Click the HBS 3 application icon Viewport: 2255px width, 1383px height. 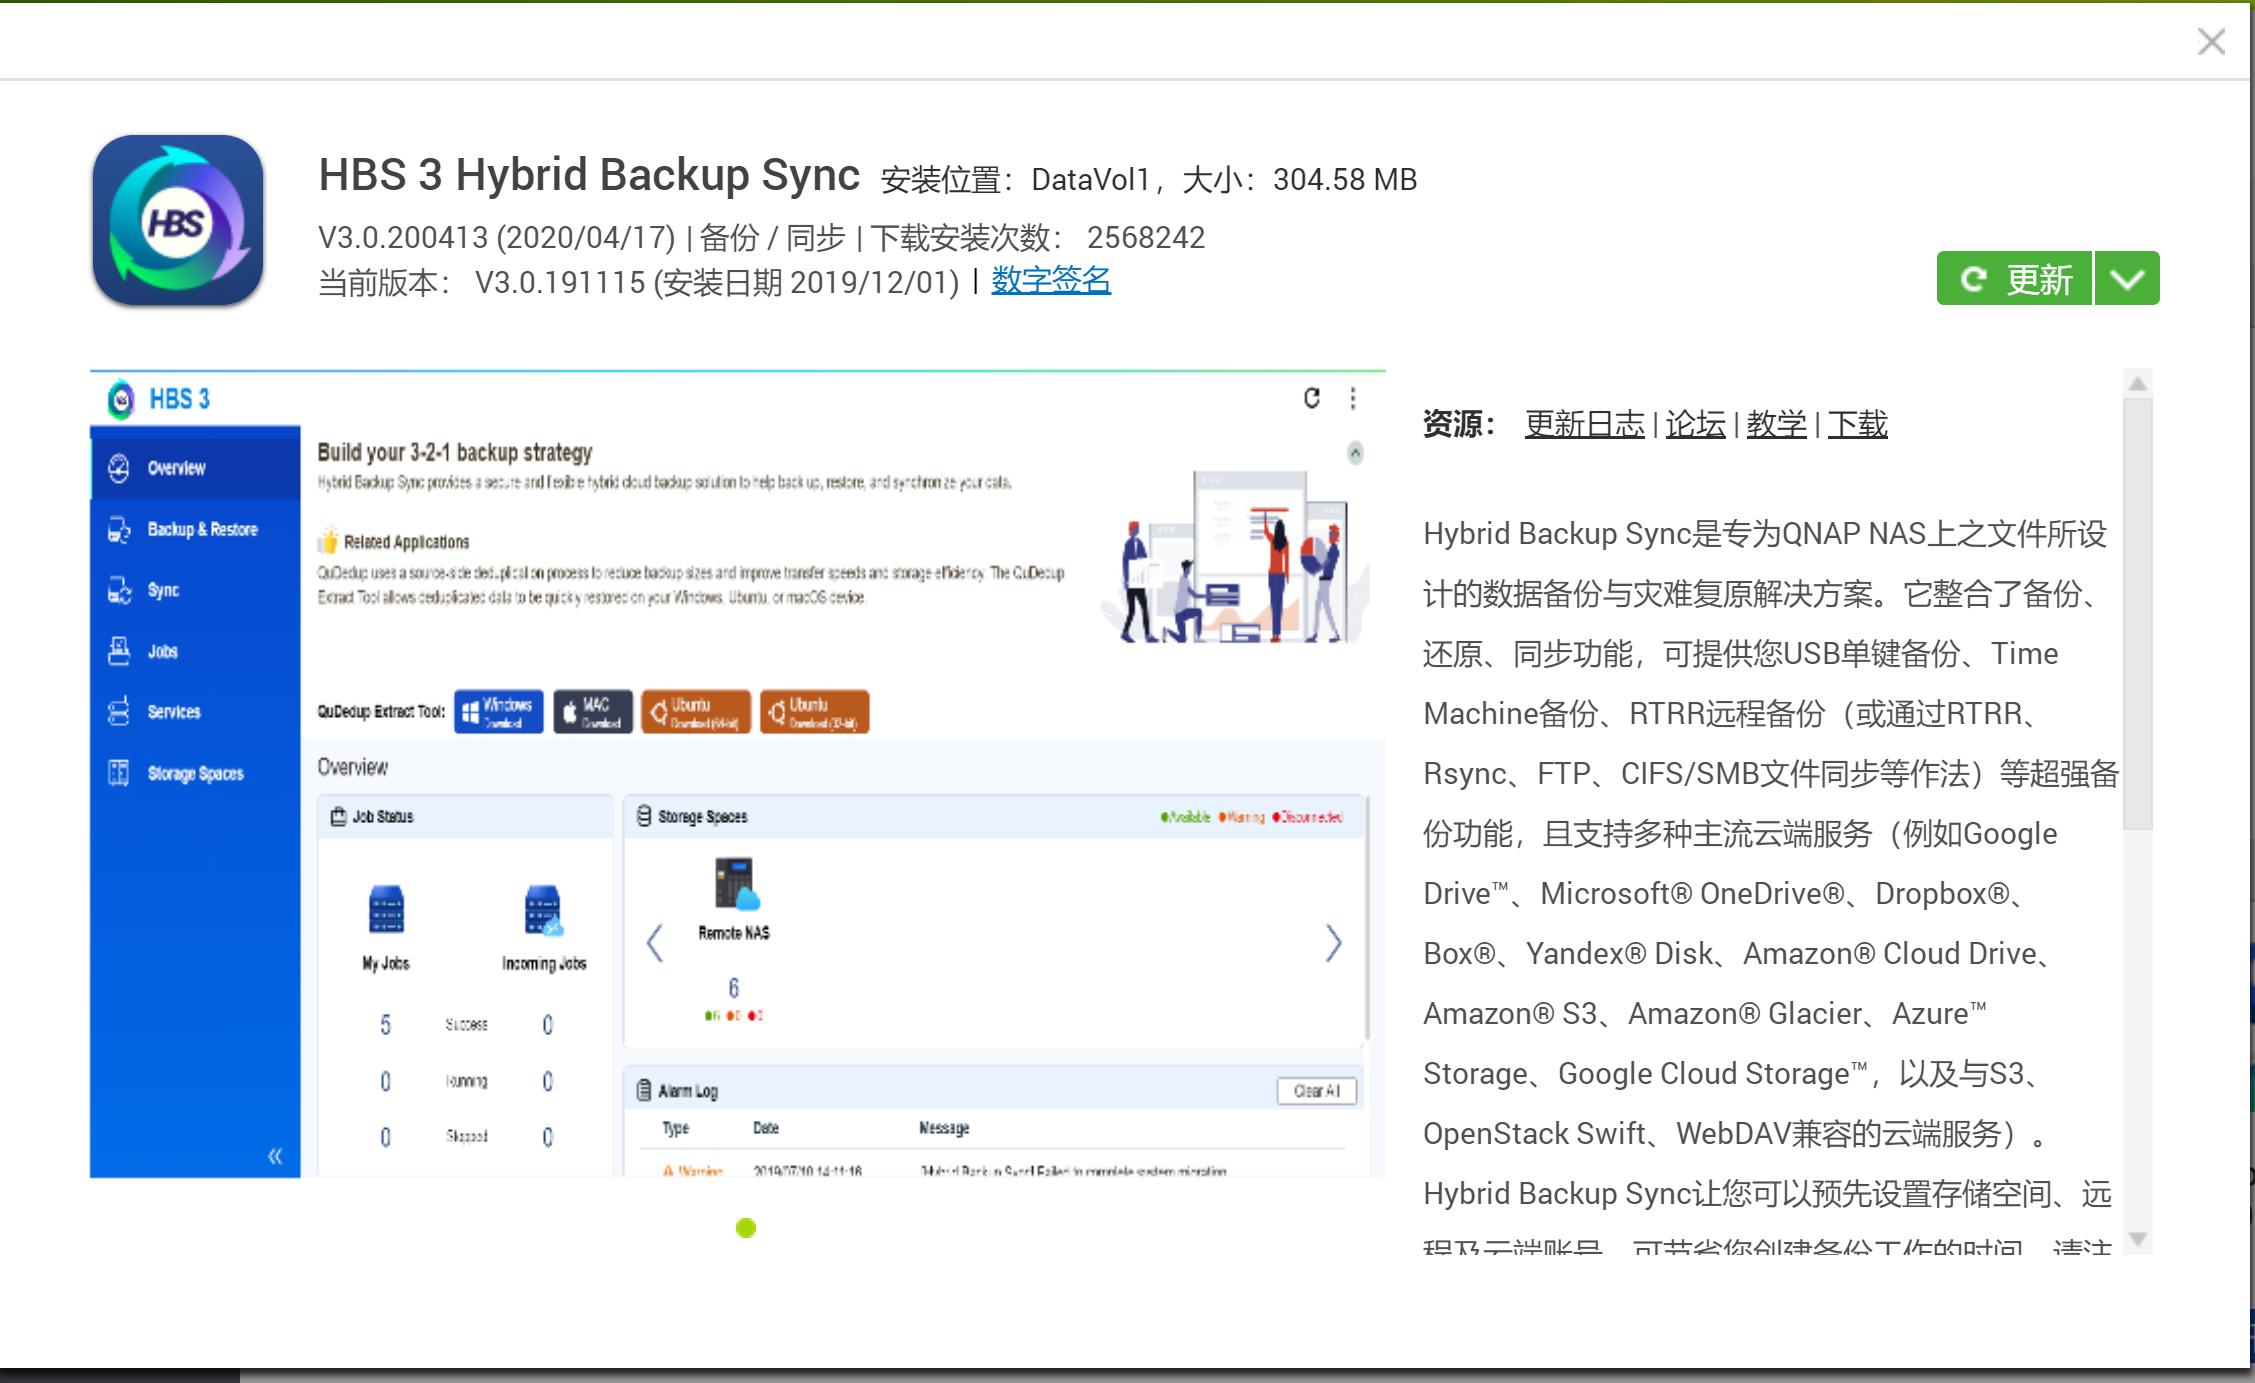(176, 222)
